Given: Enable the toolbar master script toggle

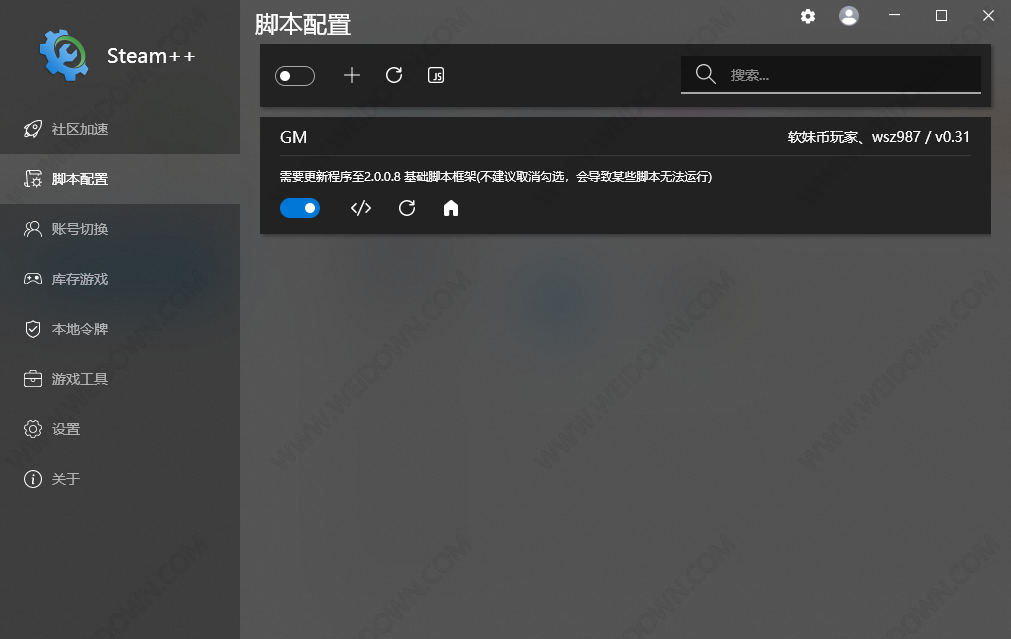Looking at the screenshot, I should pyautogui.click(x=295, y=76).
